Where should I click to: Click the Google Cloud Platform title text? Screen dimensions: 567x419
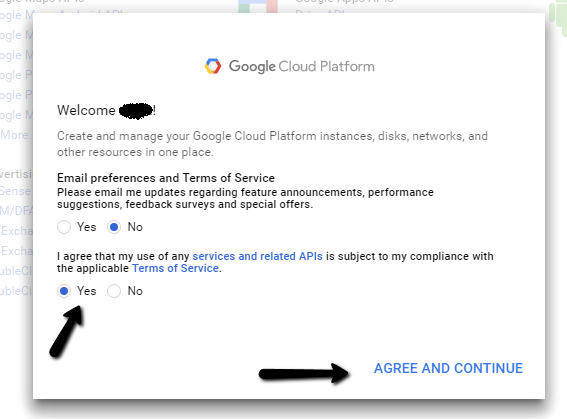[302, 67]
